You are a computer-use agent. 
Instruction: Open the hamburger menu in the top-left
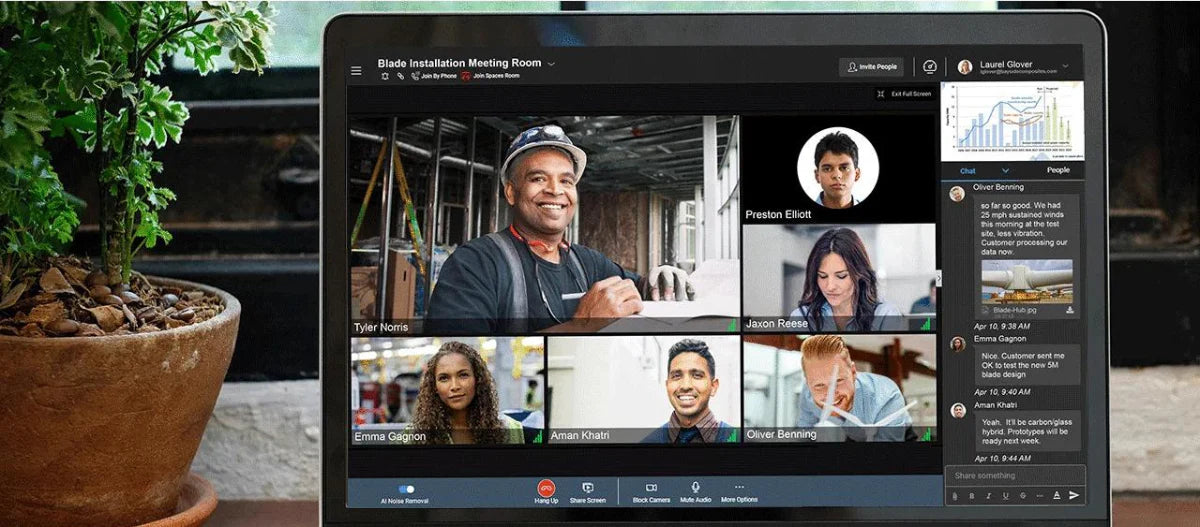tap(356, 71)
